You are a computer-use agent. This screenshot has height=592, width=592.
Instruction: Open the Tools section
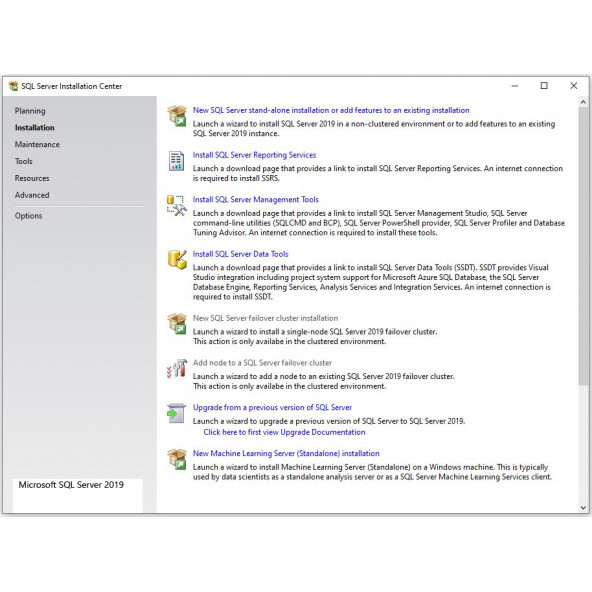coord(23,161)
